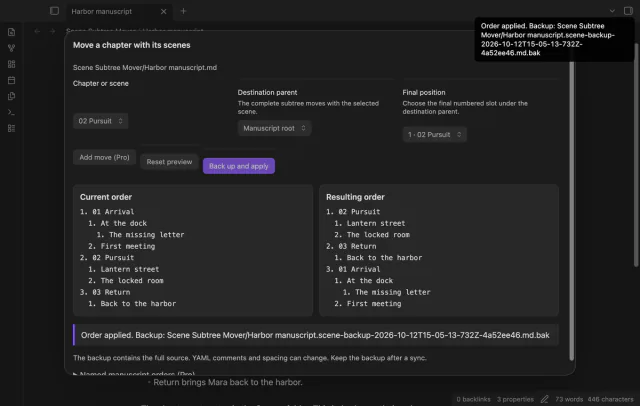Screen dimensions: 640x406
Task: Click 'First meeting' in Current order list
Action: tap(128, 246)
